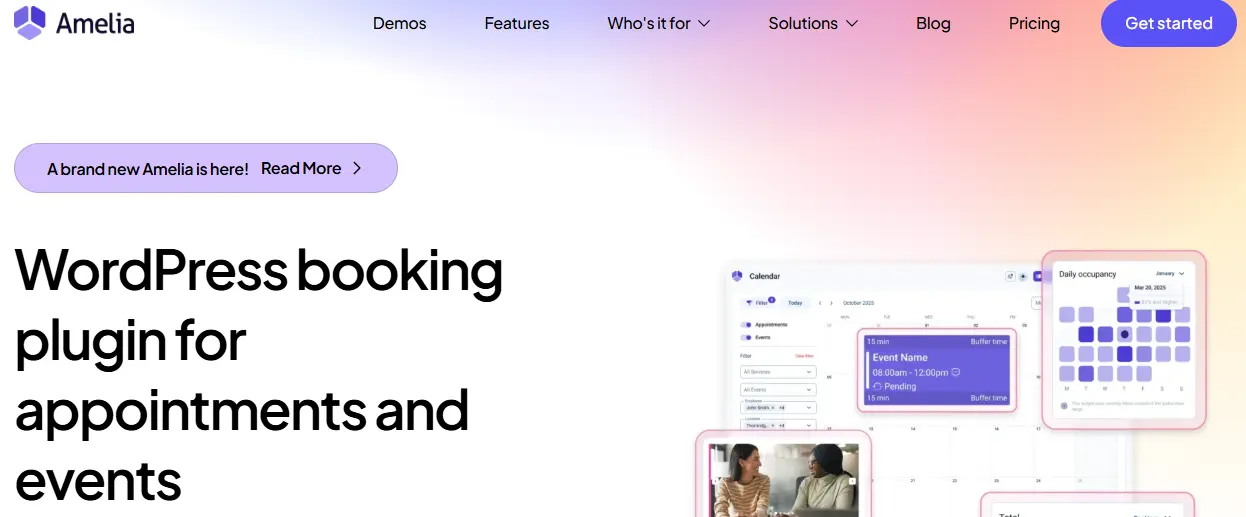The image size is (1246, 517).
Task: Select the Event Name appointment card
Action: (x=937, y=370)
